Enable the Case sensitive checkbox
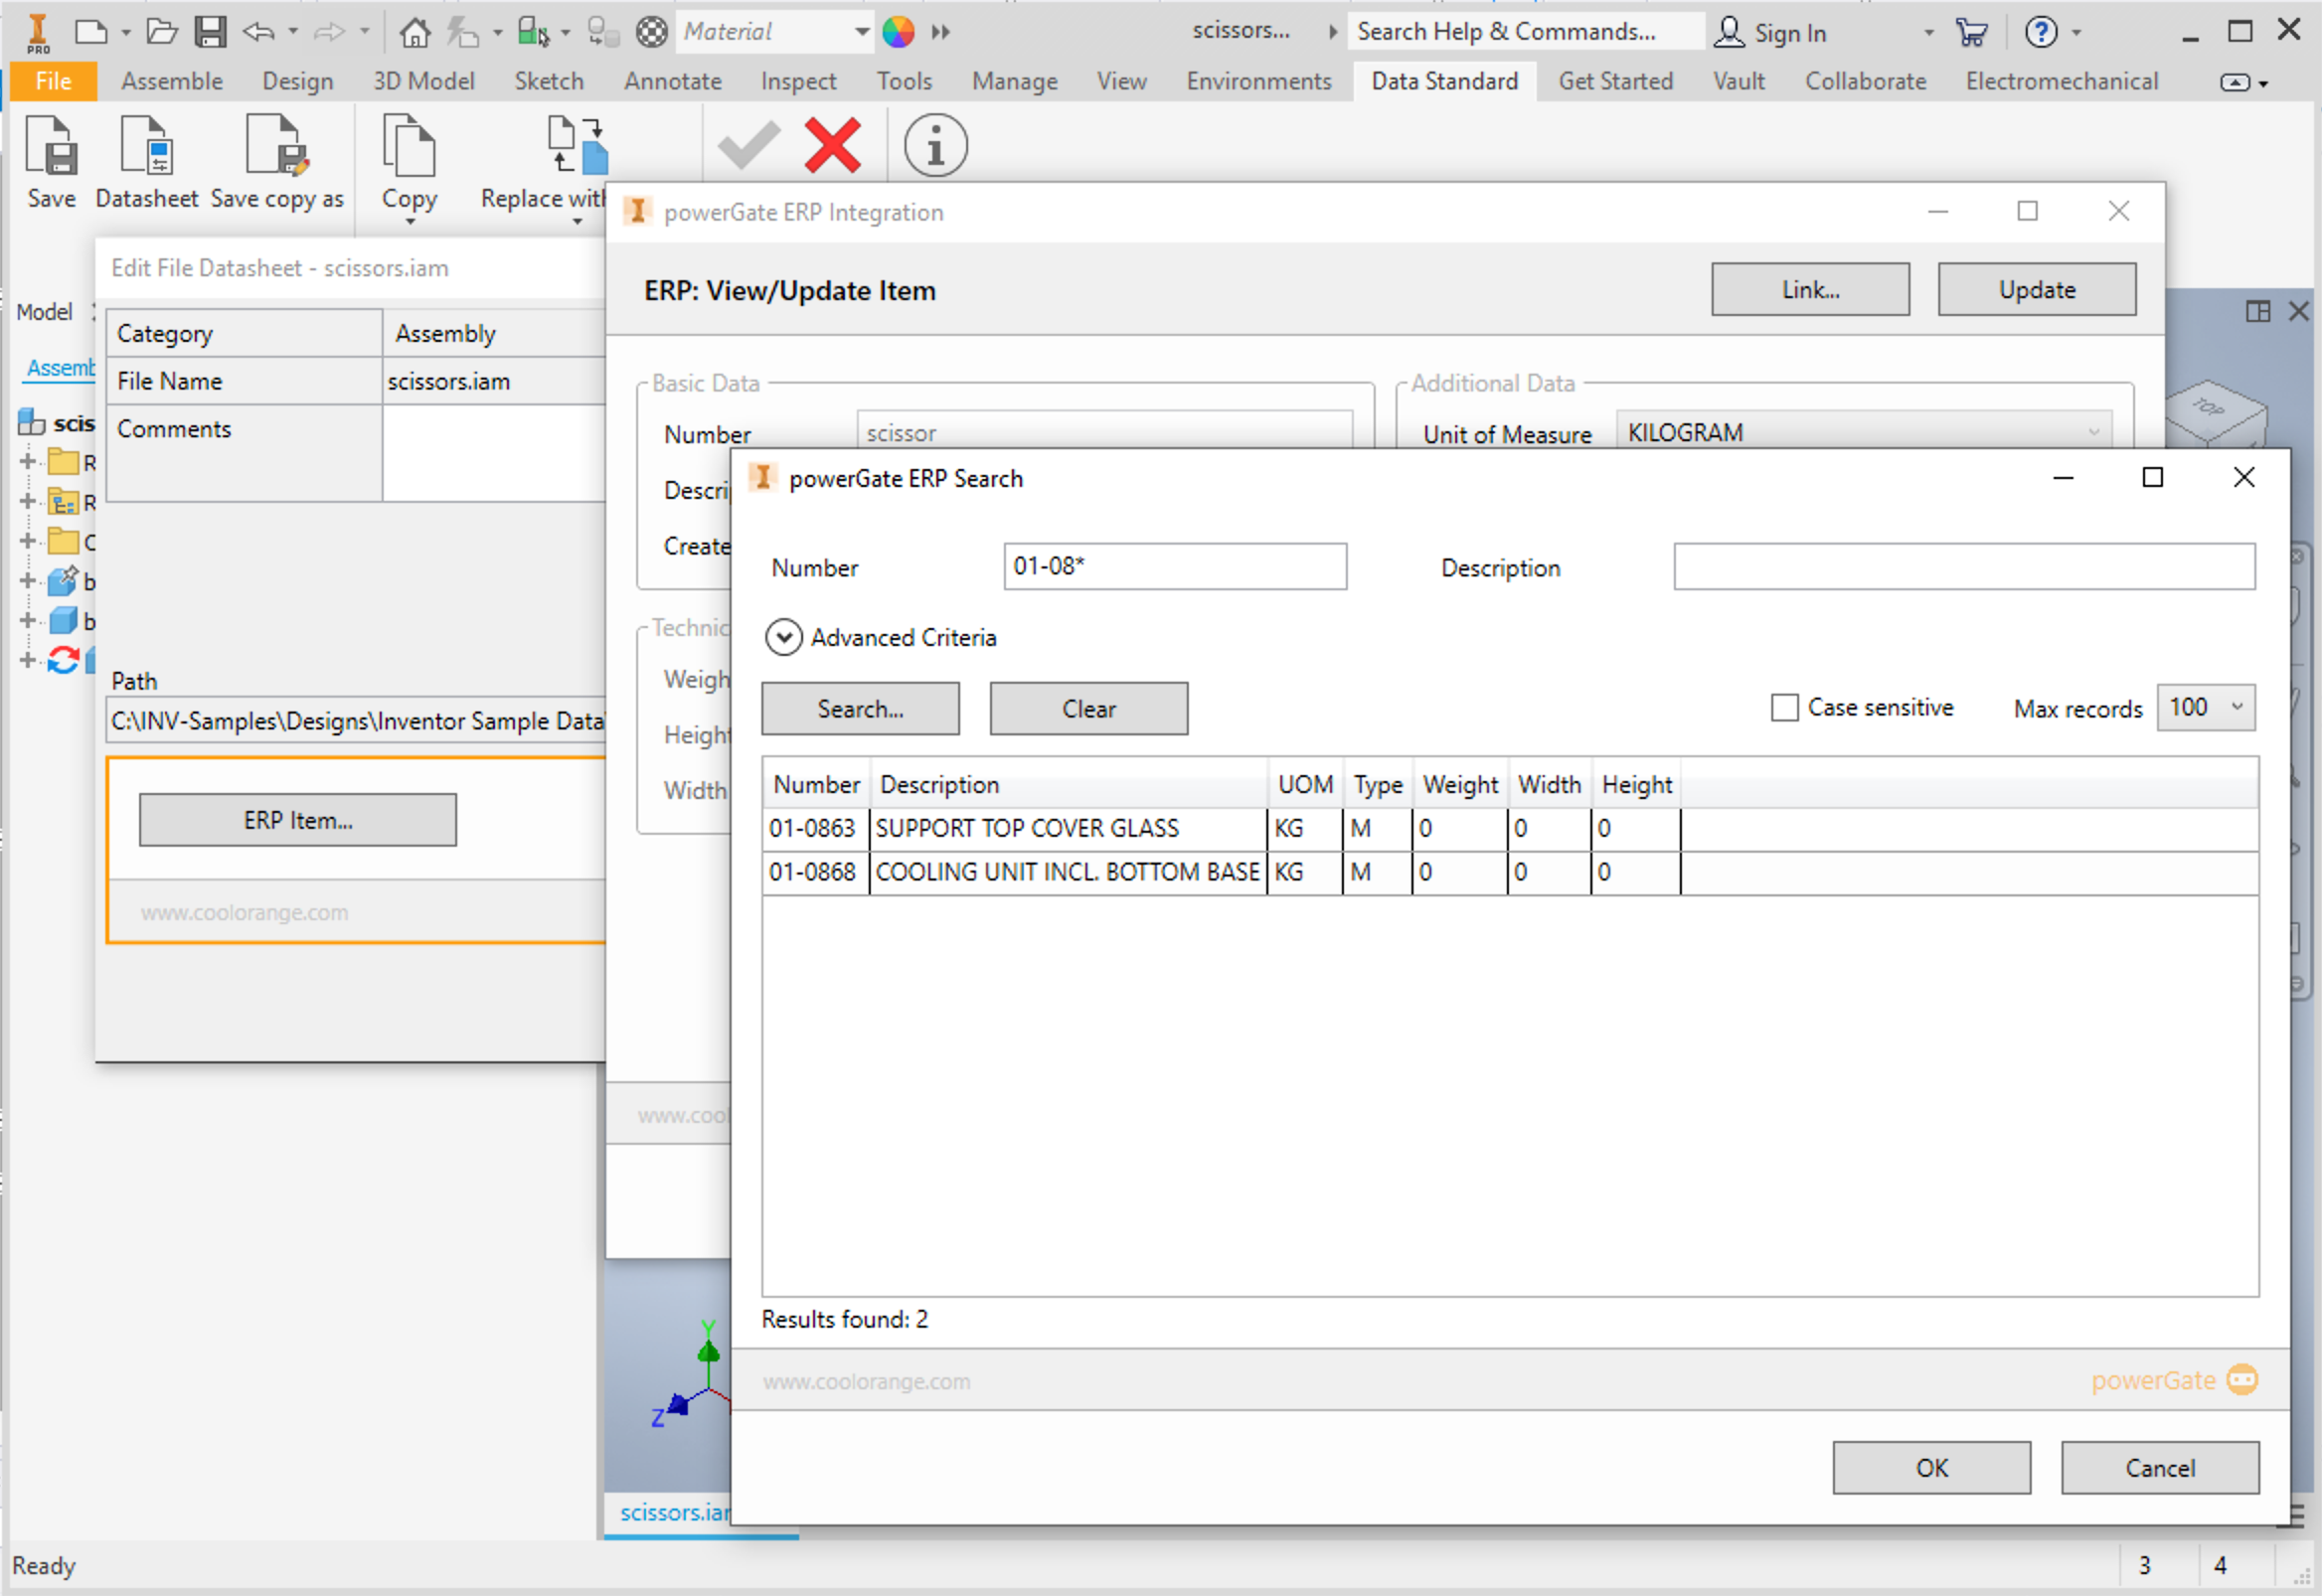This screenshot has width=2322, height=1596. [1784, 708]
